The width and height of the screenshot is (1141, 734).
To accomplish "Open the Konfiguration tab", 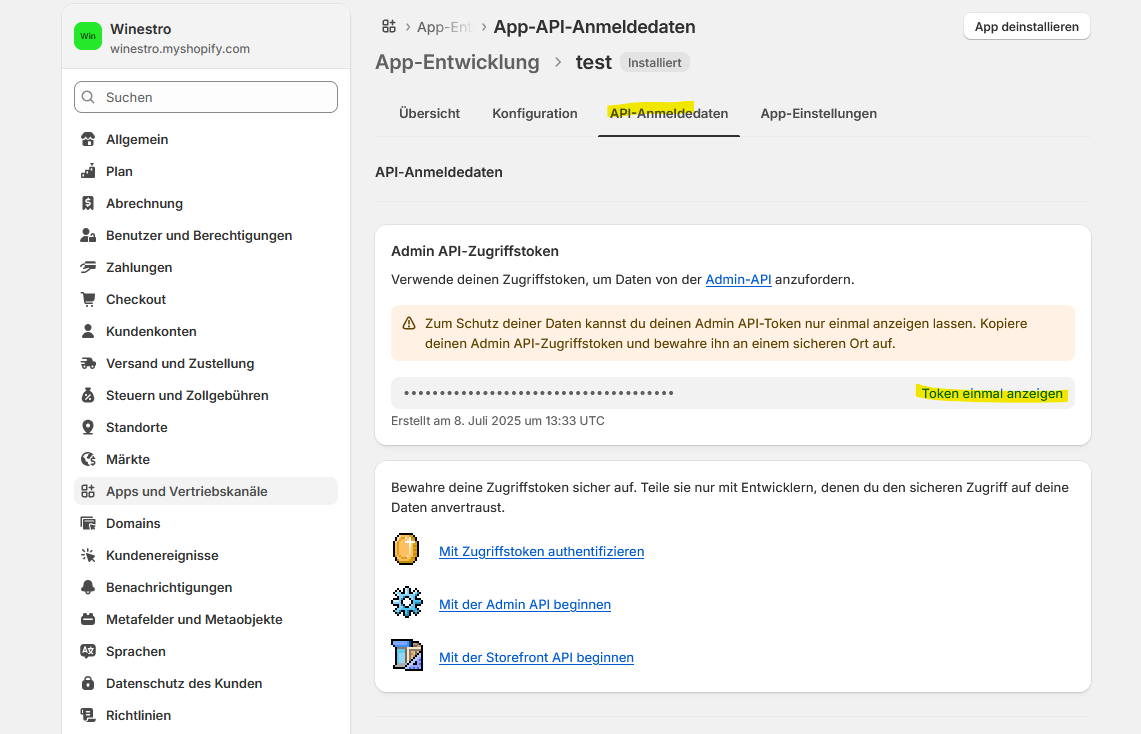I will [534, 113].
